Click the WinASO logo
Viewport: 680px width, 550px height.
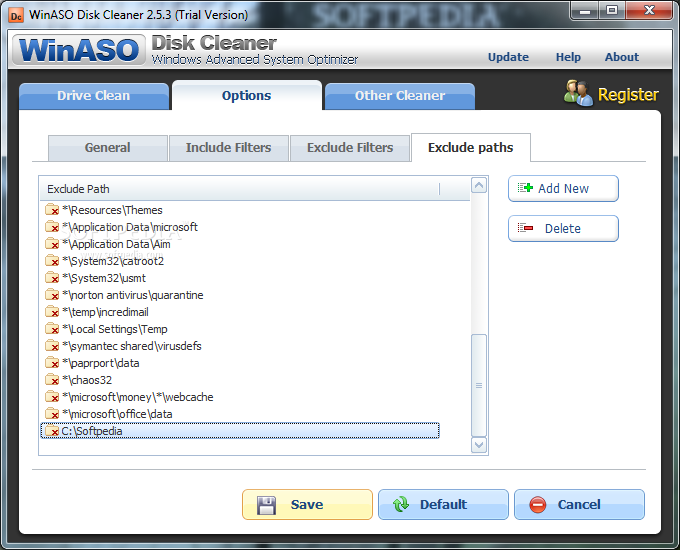(79, 50)
